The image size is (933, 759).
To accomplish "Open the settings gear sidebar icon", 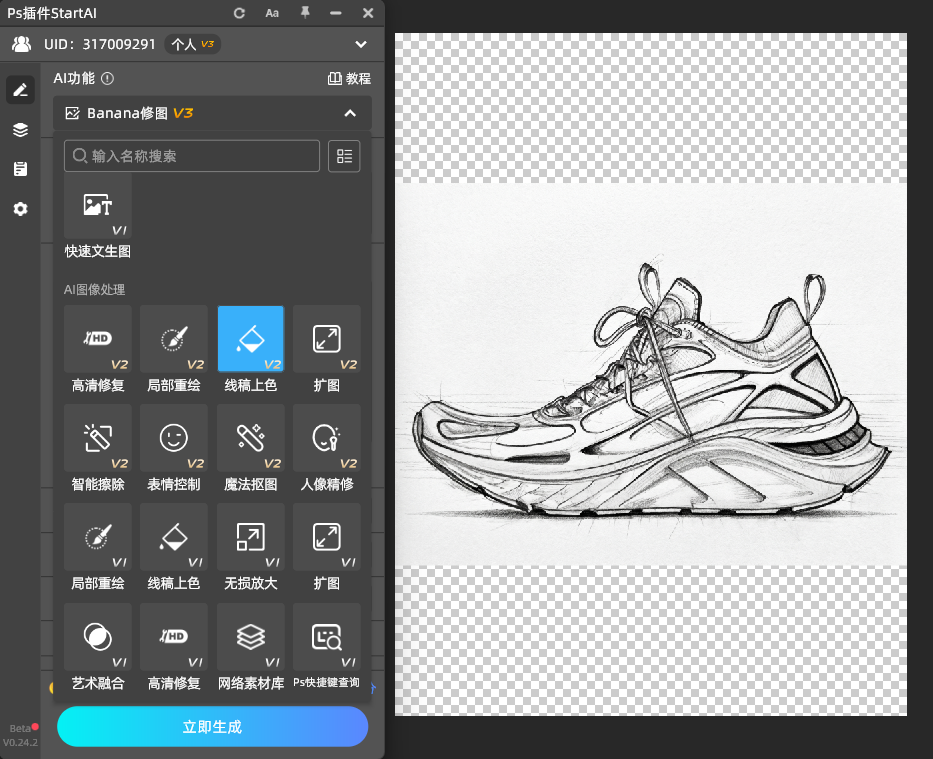I will tap(20, 209).
